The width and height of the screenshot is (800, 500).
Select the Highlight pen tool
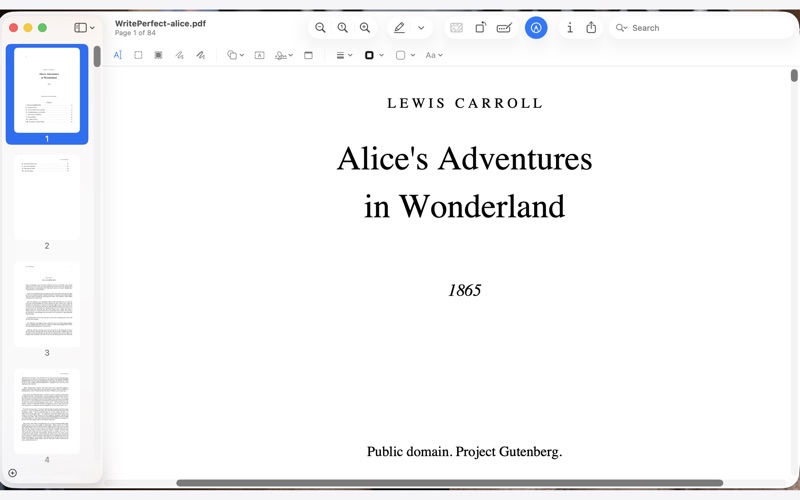[399, 28]
